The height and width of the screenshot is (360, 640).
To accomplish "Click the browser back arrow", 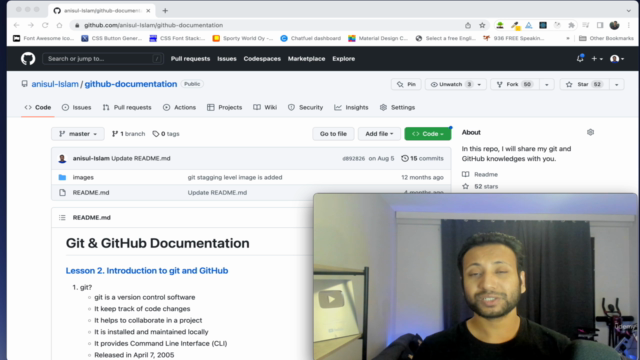I will [16, 25].
